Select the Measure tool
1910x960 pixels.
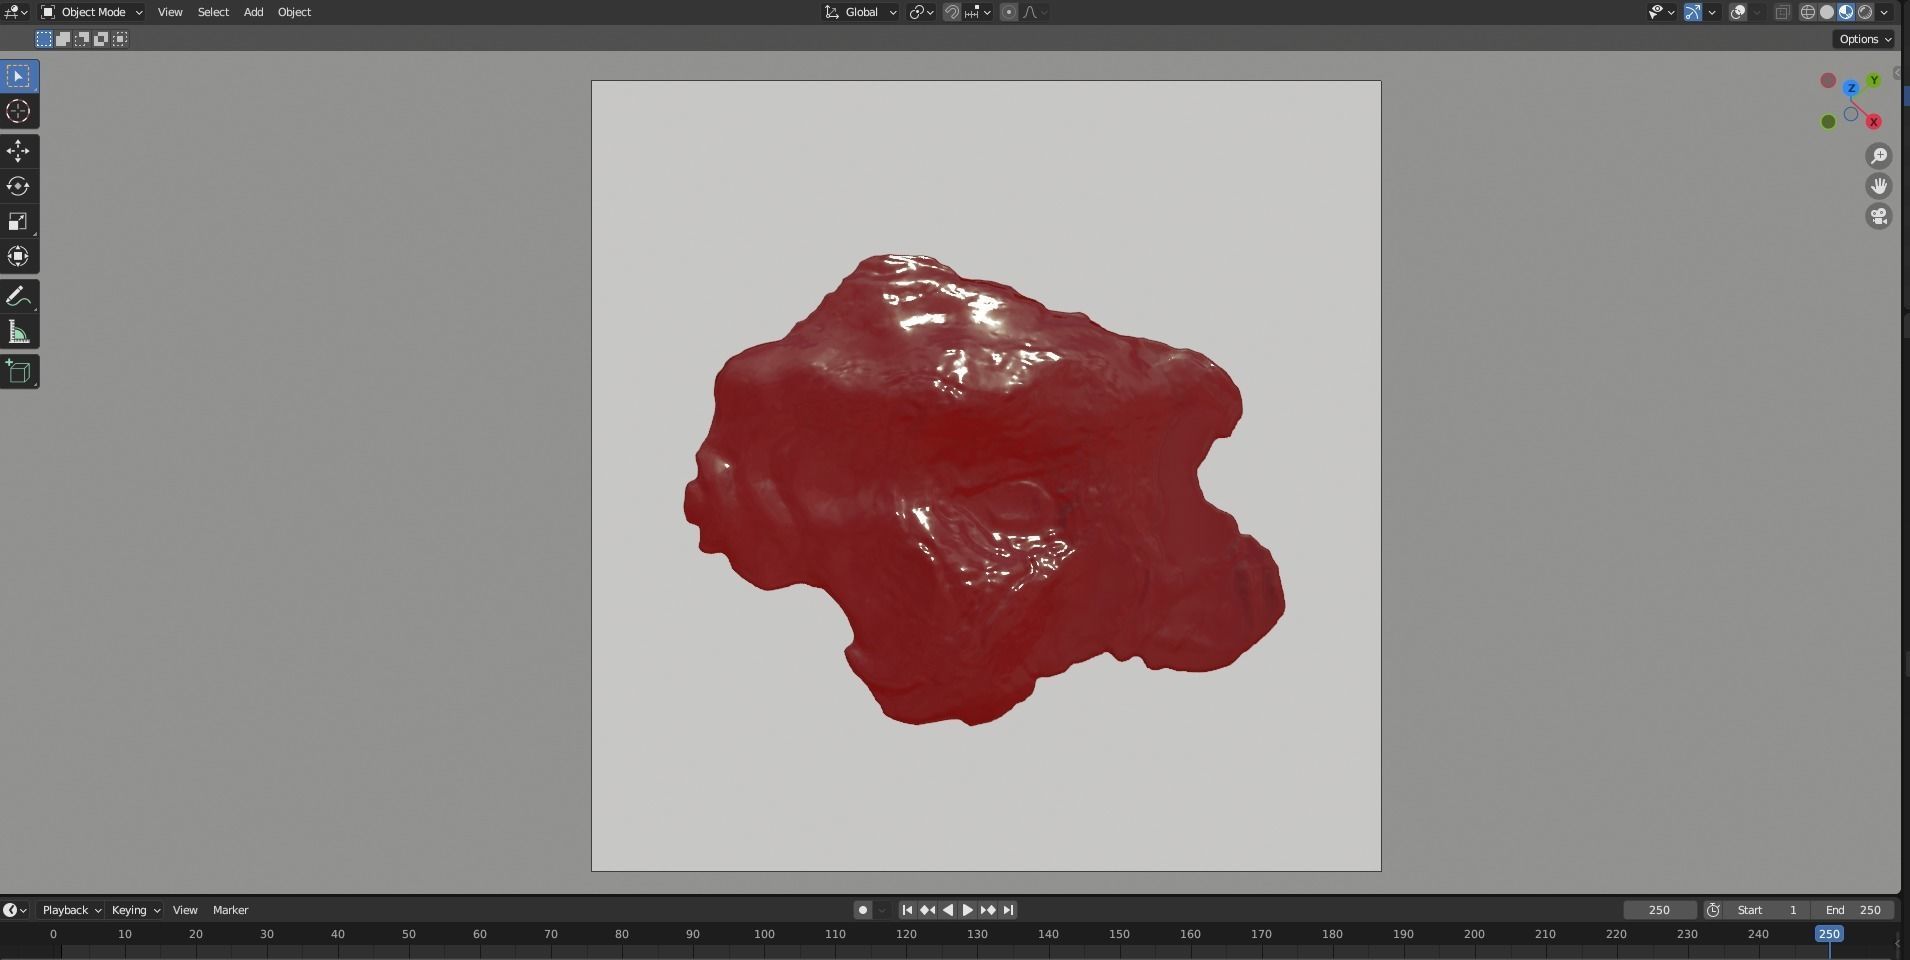(19, 332)
